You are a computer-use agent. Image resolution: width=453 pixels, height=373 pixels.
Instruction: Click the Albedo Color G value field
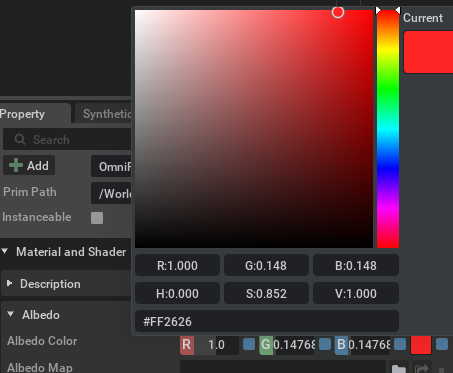tap(294, 345)
